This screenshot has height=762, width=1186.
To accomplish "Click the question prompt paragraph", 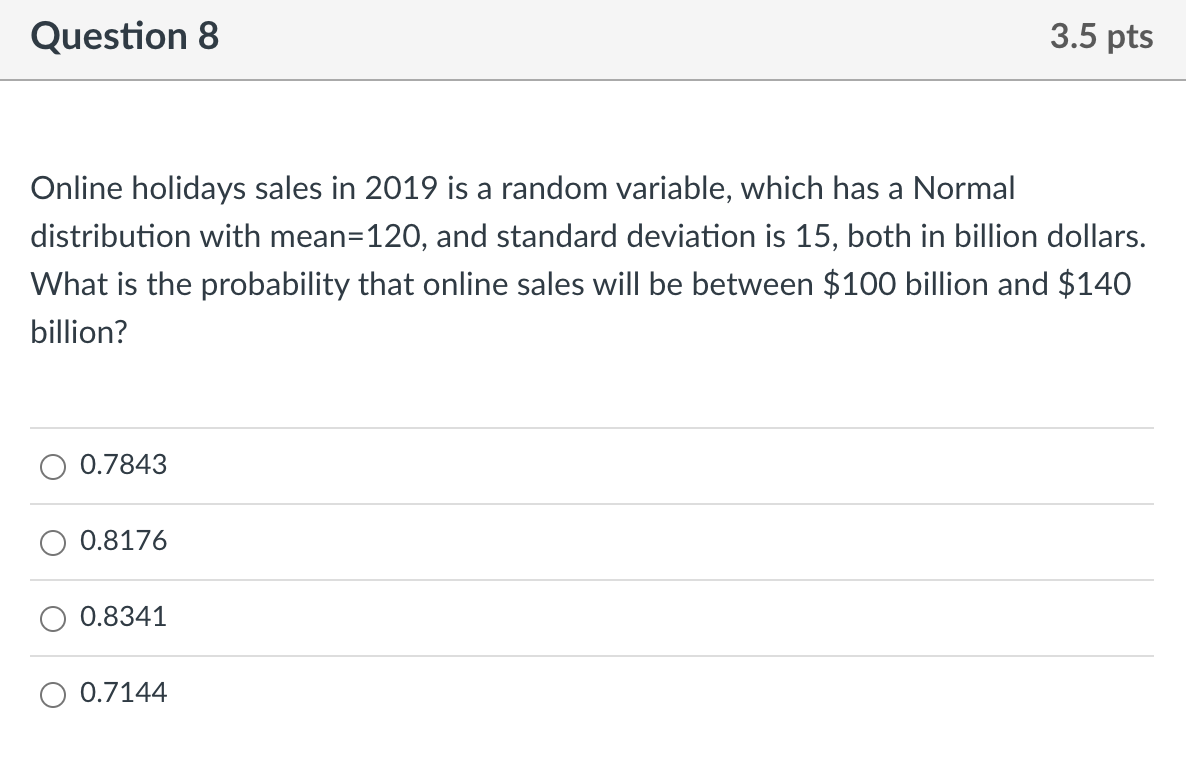I will point(590,260).
